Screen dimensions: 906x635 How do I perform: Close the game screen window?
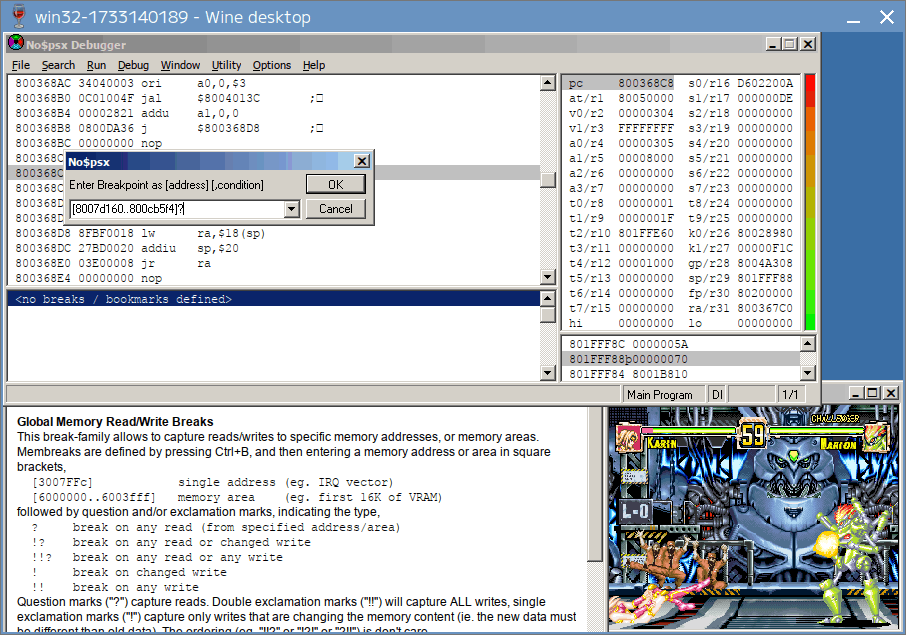click(890, 393)
